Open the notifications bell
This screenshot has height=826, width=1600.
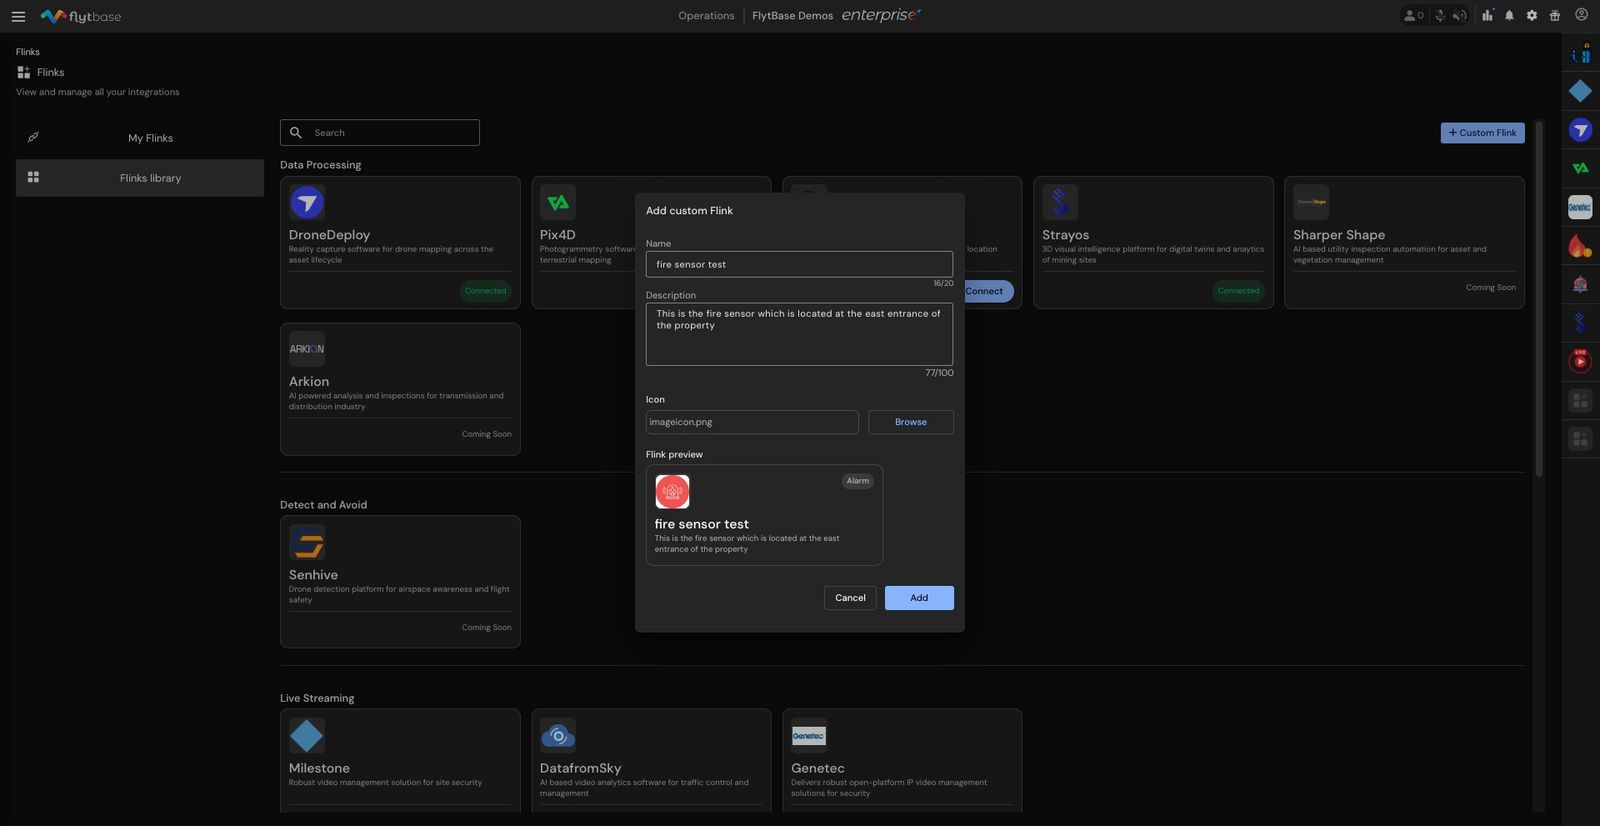pos(1509,15)
